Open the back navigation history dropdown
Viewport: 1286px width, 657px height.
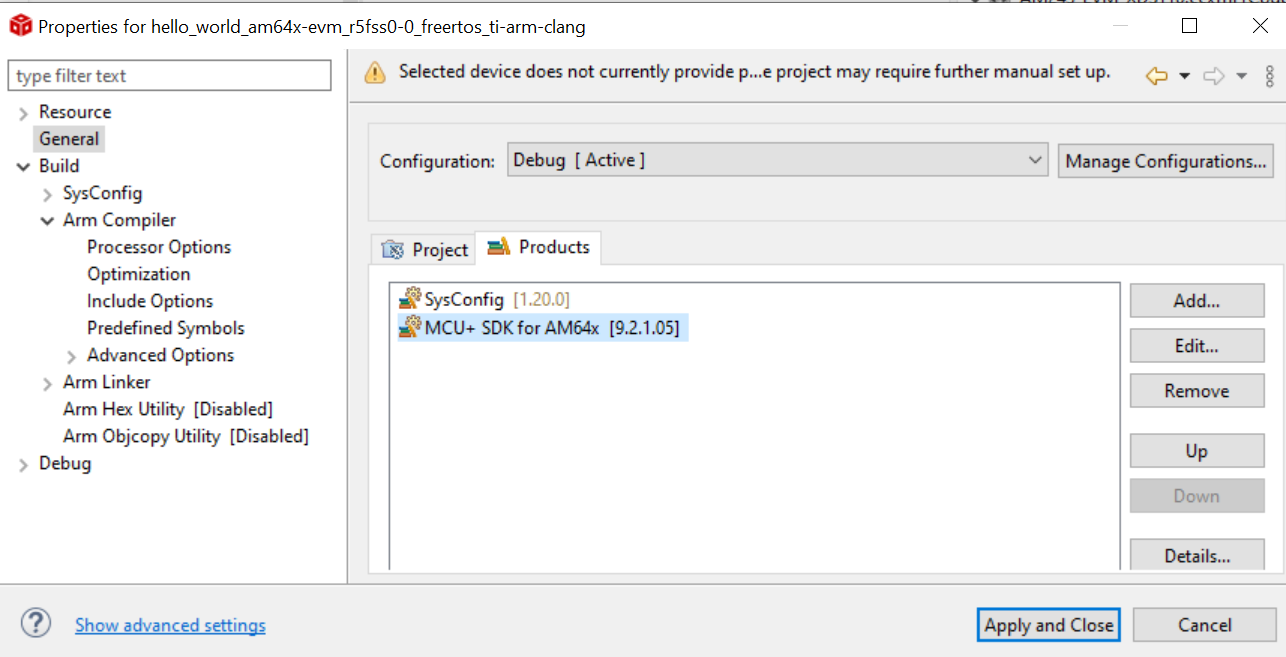[x=1185, y=76]
